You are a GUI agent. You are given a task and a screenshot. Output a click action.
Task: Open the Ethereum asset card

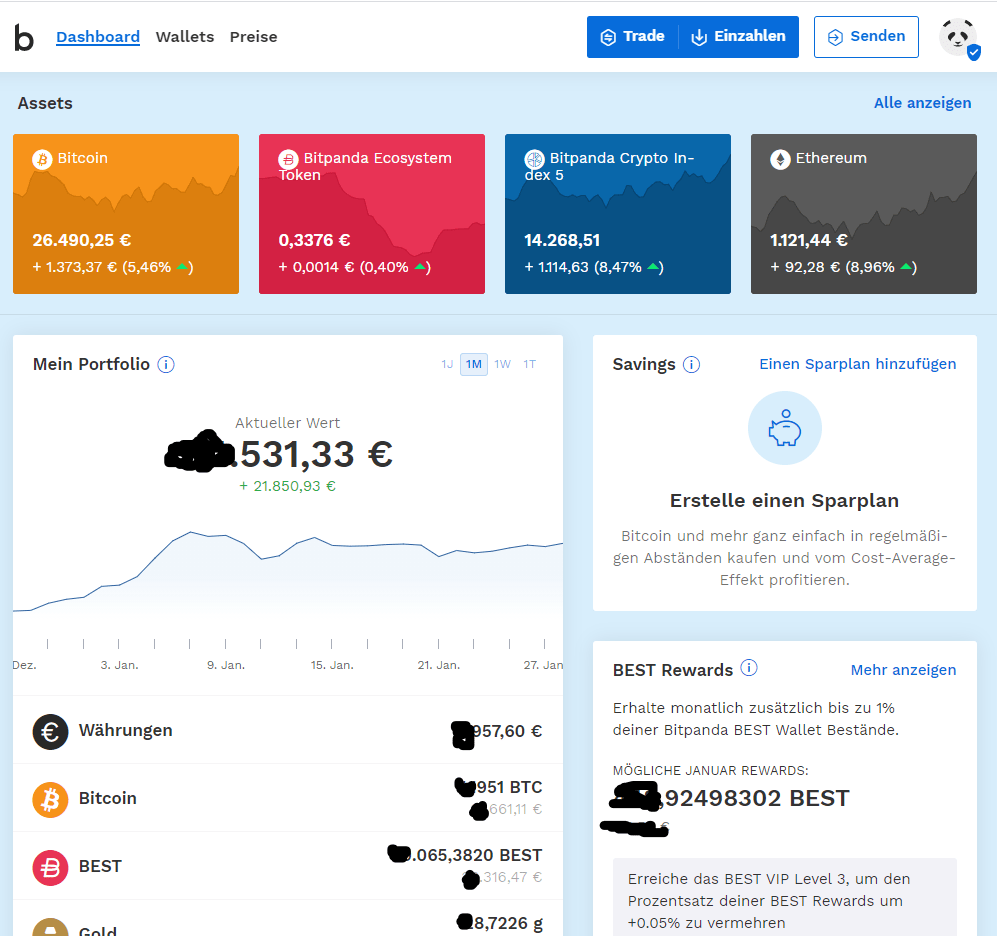coord(864,214)
